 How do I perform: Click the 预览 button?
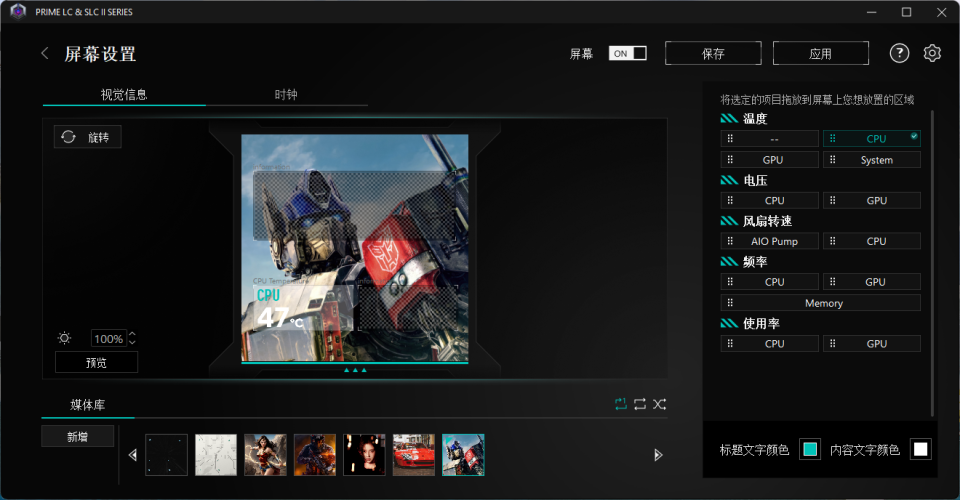coord(96,362)
